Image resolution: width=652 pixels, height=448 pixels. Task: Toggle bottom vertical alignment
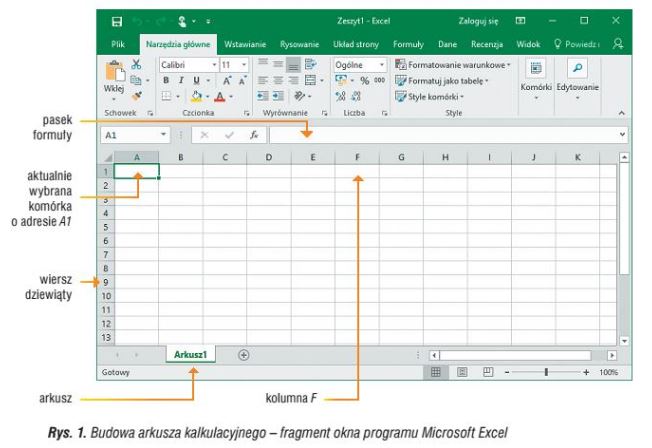click(294, 65)
